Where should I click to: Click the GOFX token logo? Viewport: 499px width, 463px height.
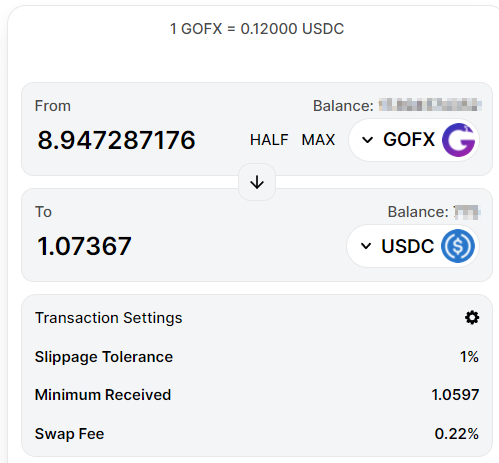coord(459,140)
